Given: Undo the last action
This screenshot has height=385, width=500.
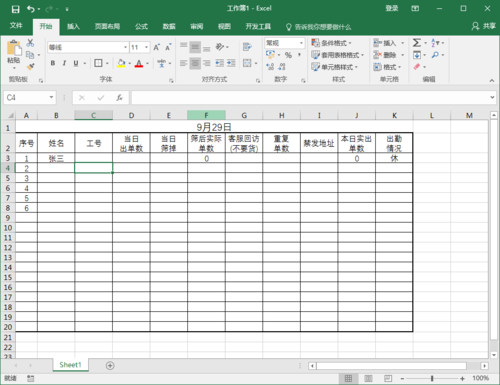Looking at the screenshot, I should coord(31,9).
